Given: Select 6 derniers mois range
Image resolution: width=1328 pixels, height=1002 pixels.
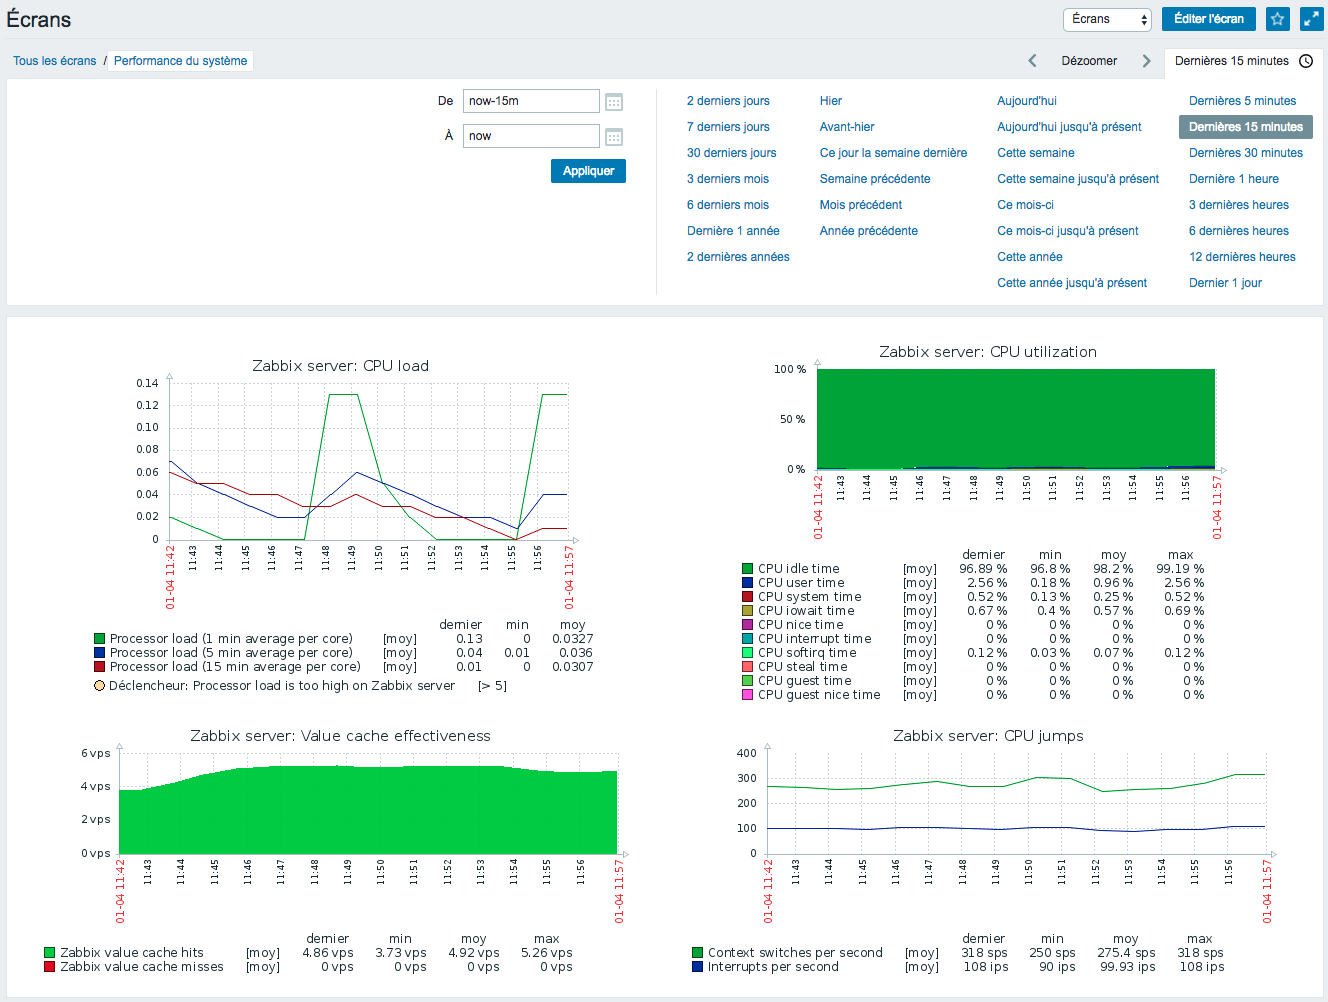Looking at the screenshot, I should click(x=728, y=205).
